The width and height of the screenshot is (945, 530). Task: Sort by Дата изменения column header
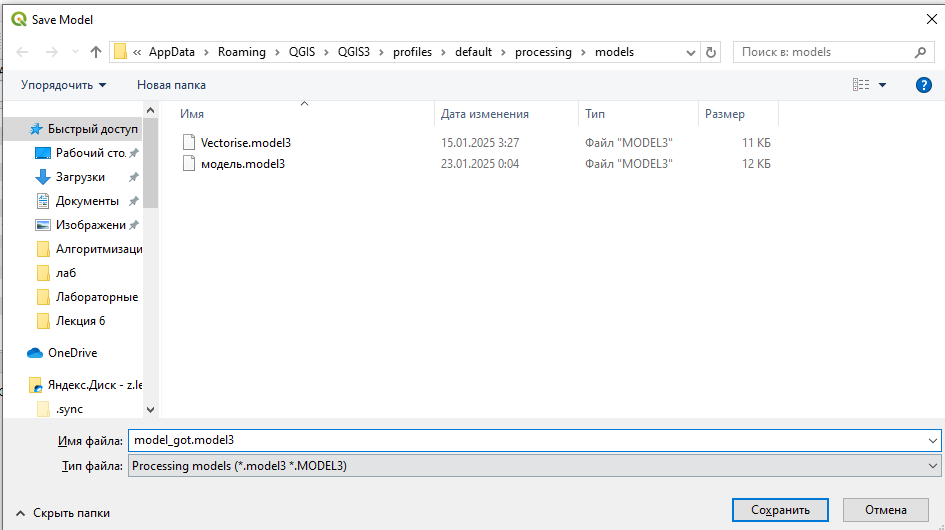[x=485, y=114]
